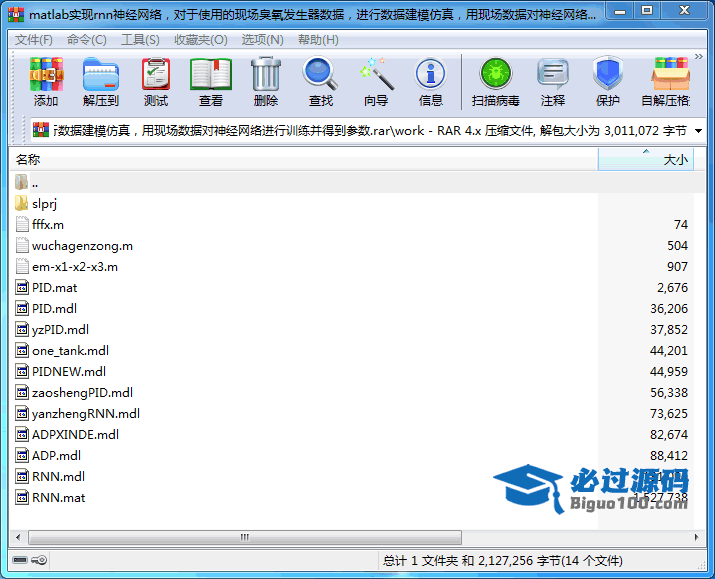Click the drive icon in status bar
This screenshot has width=715, height=579.
click(20, 560)
